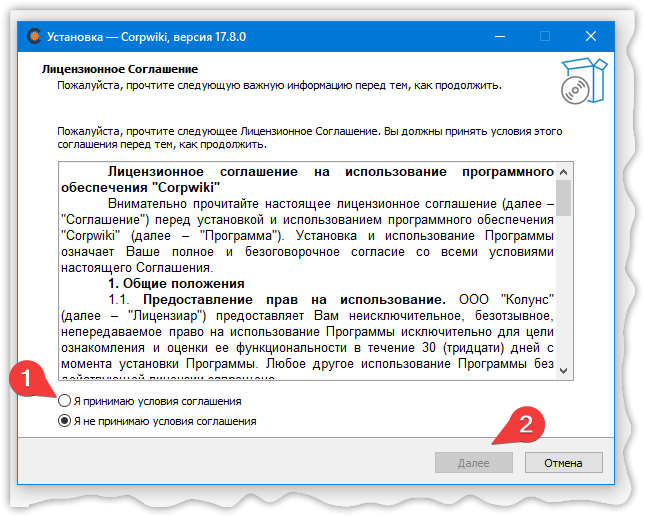Select "Я принимаю условия соглашения" radio button
This screenshot has height=517, width=645.
point(64,401)
